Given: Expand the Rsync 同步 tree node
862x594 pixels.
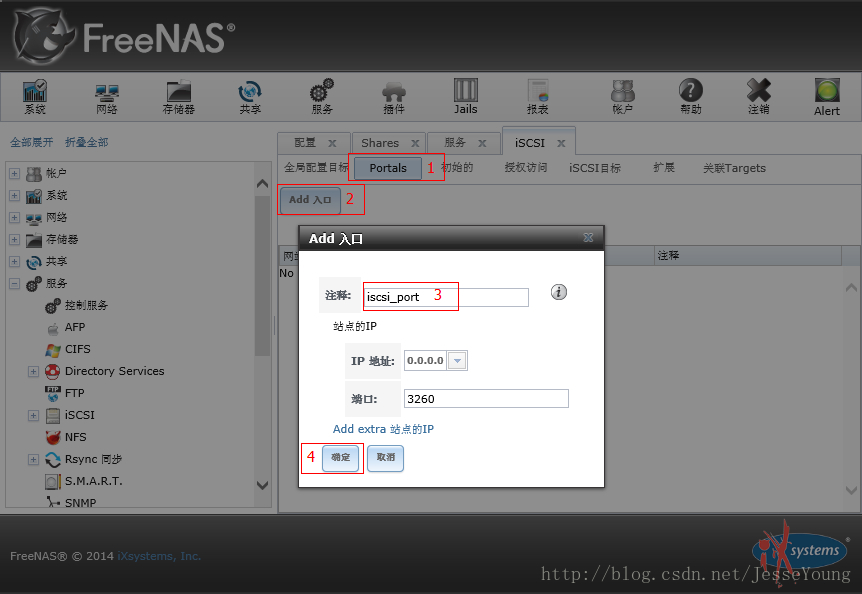Looking at the screenshot, I should 34,459.
